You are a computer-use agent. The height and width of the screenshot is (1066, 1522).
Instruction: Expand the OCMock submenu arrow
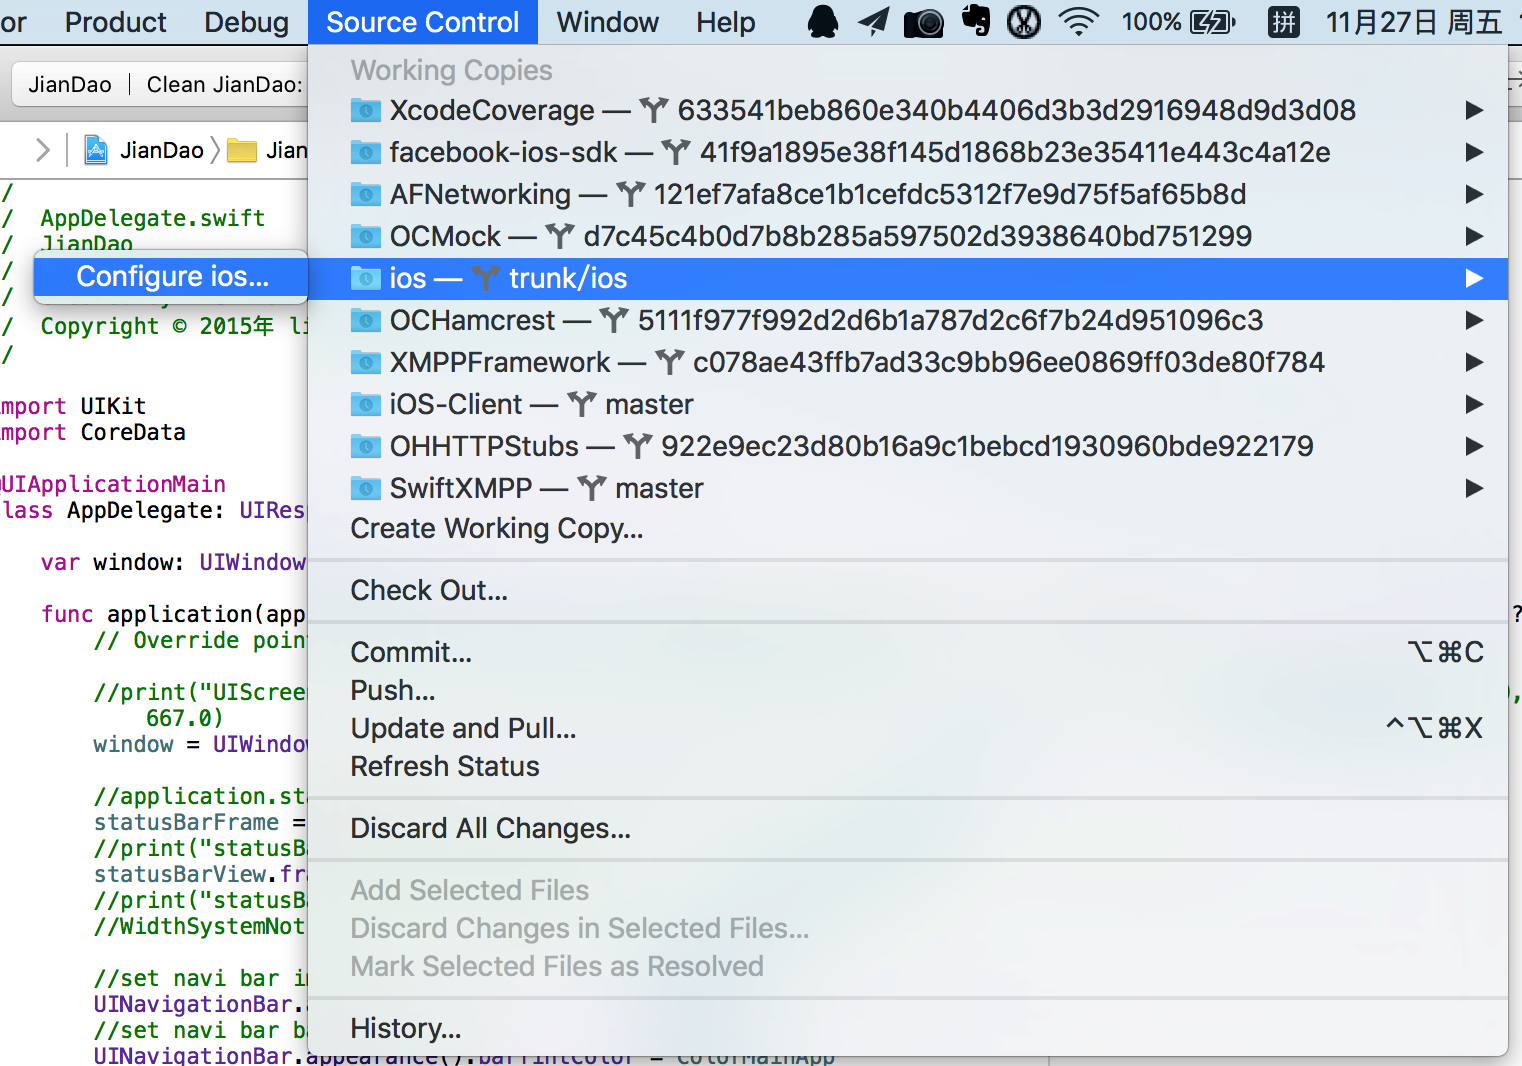[x=1474, y=236]
